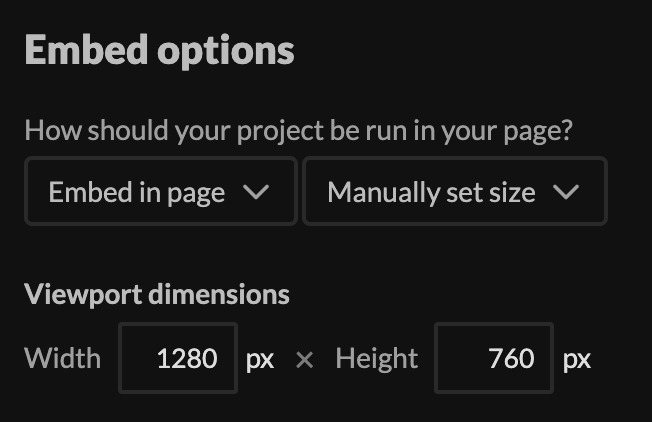Click the Height label
Image resolution: width=652 pixels, height=422 pixels.
pos(377,358)
